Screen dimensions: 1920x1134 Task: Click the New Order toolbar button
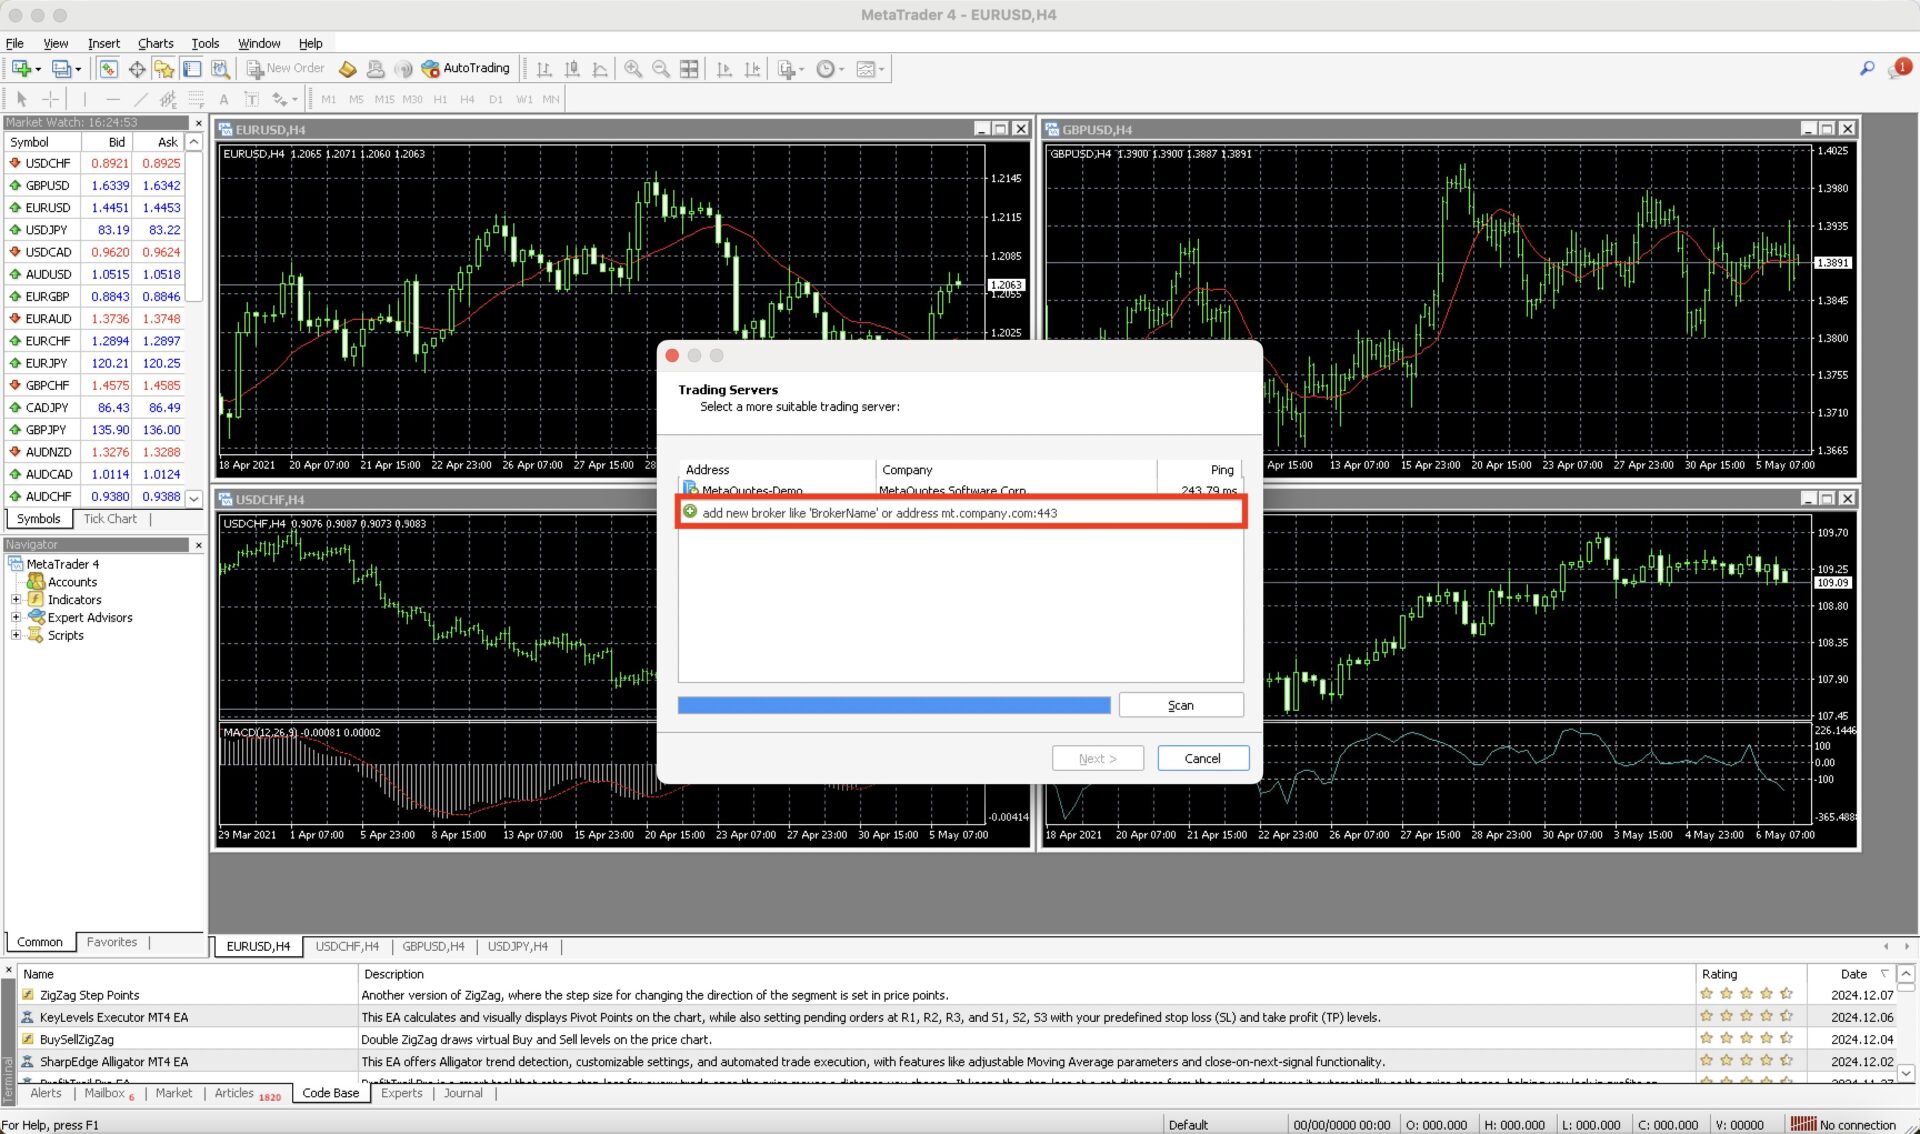tap(286, 69)
